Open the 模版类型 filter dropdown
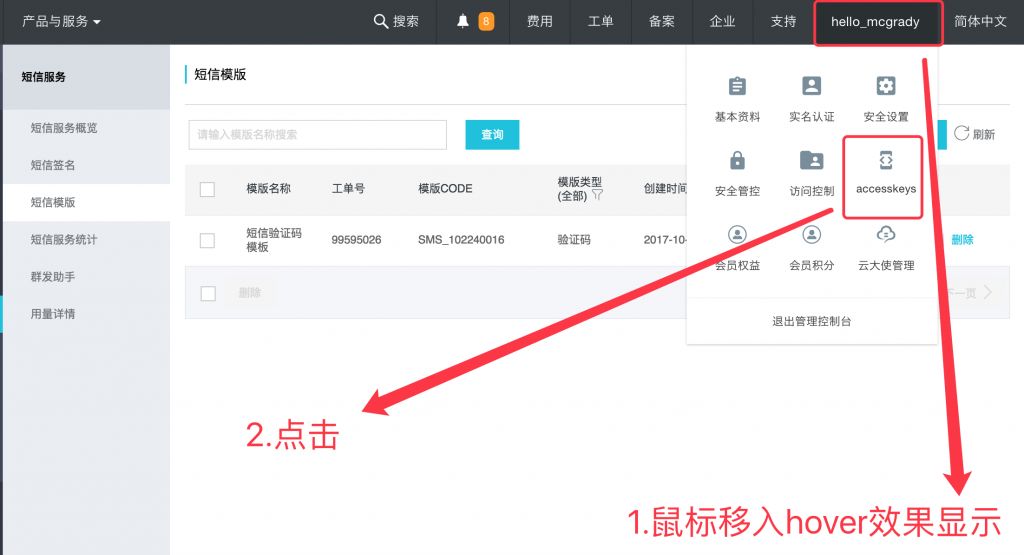 click(597, 196)
